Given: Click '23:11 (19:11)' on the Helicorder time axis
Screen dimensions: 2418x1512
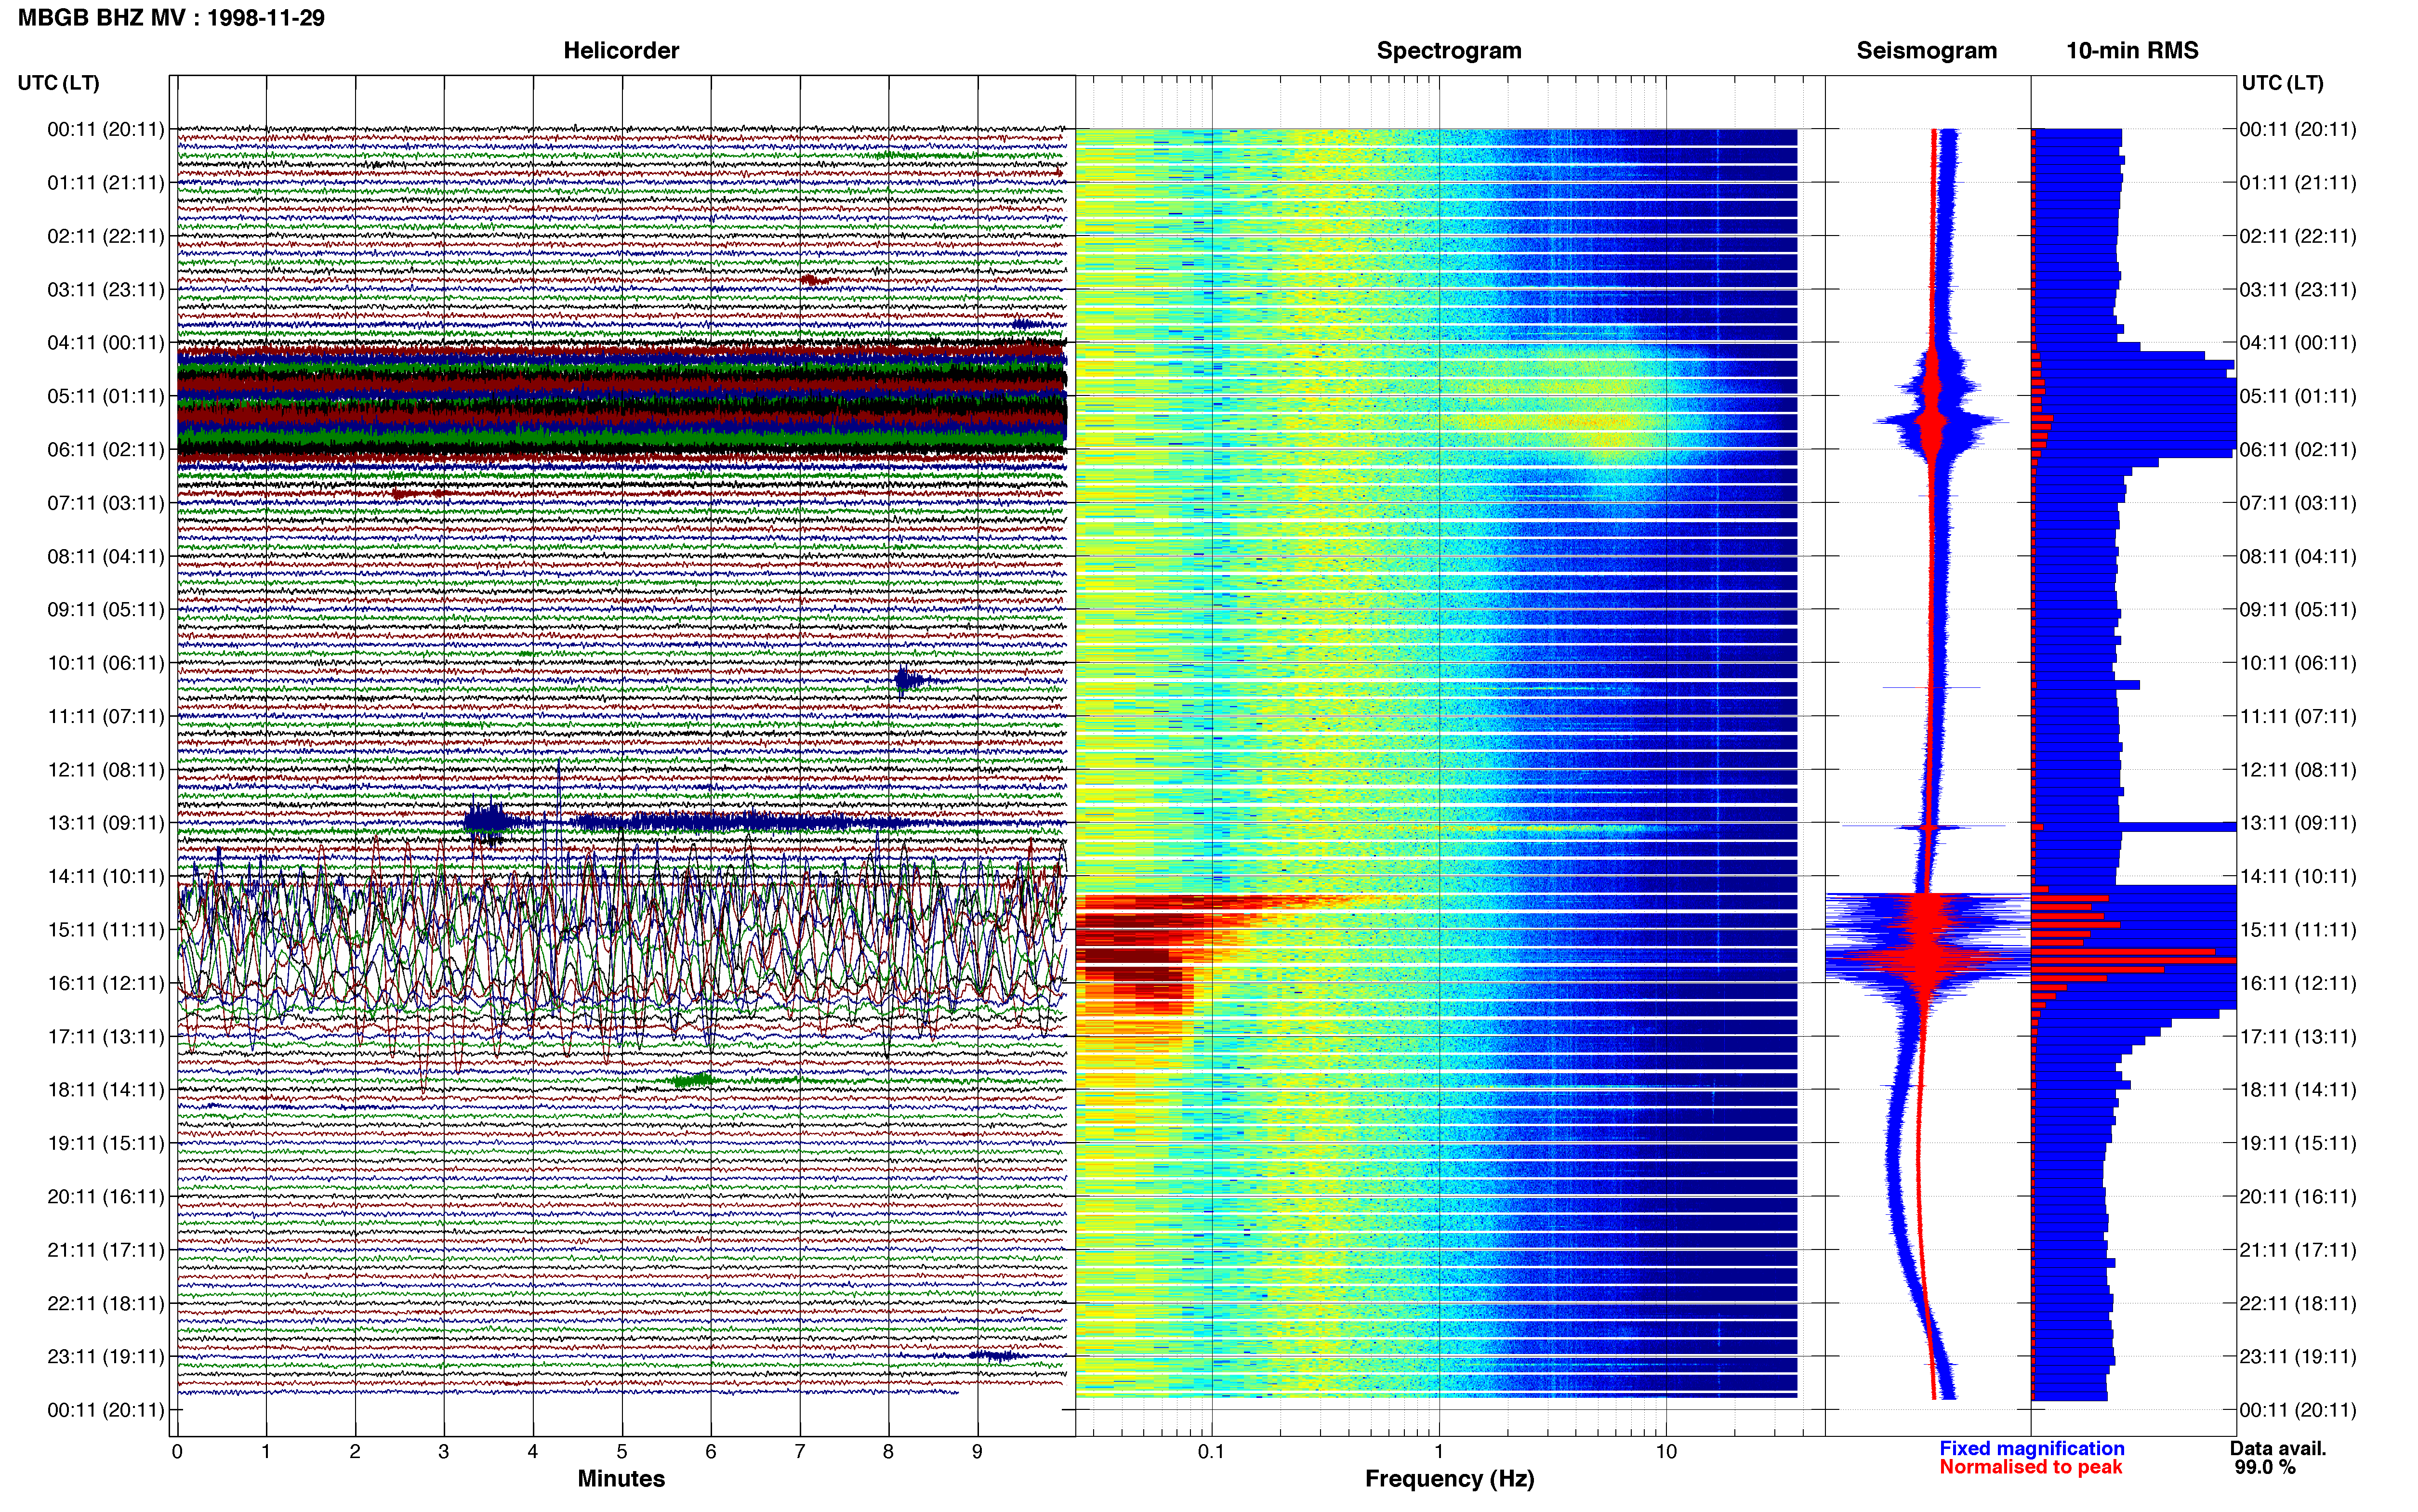Looking at the screenshot, I should point(106,1357).
